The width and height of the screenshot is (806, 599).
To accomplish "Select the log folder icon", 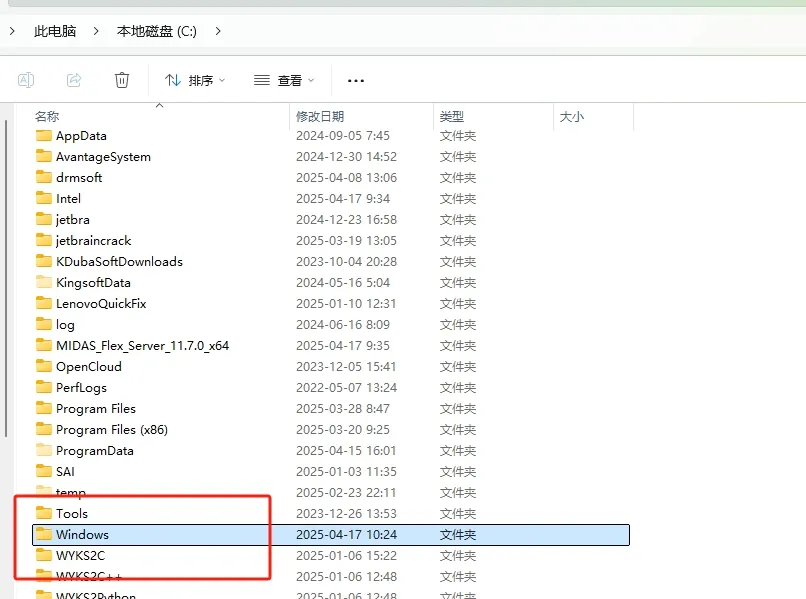I will pos(44,324).
